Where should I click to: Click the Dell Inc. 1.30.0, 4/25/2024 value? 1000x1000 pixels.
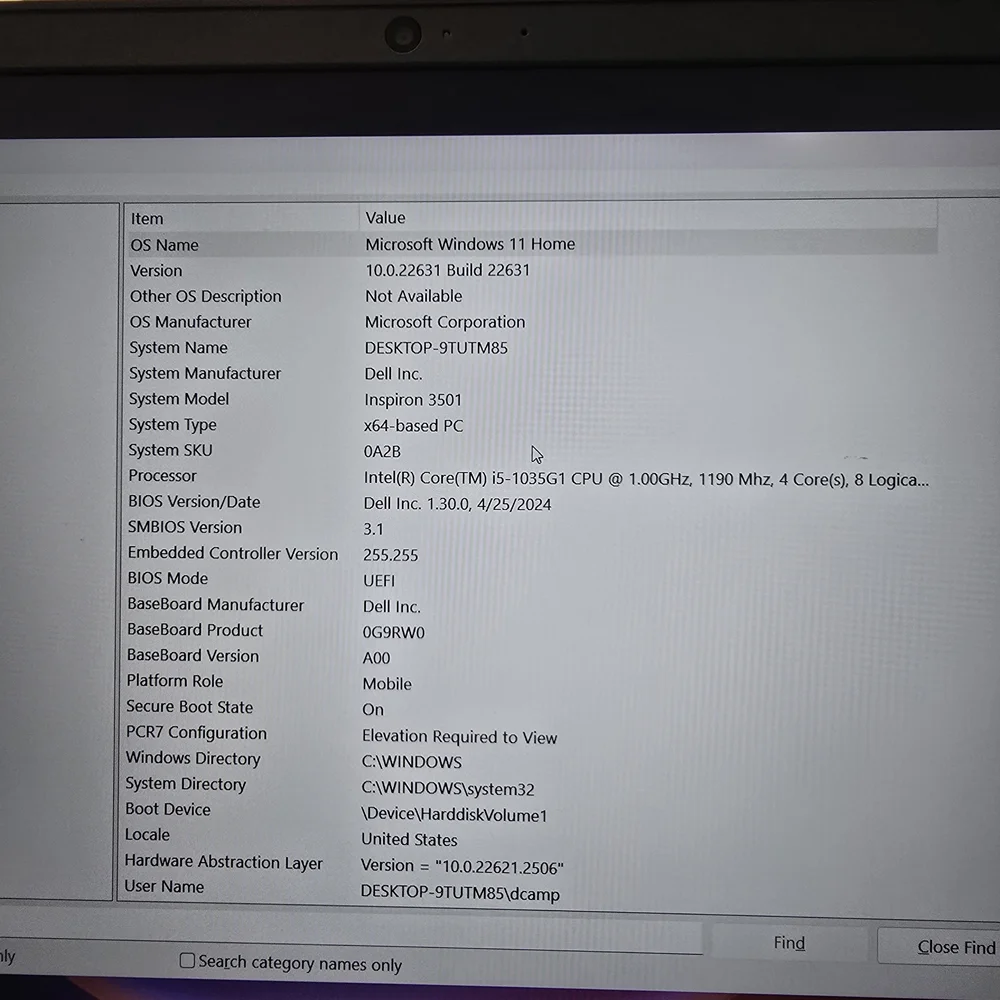[x=457, y=504]
